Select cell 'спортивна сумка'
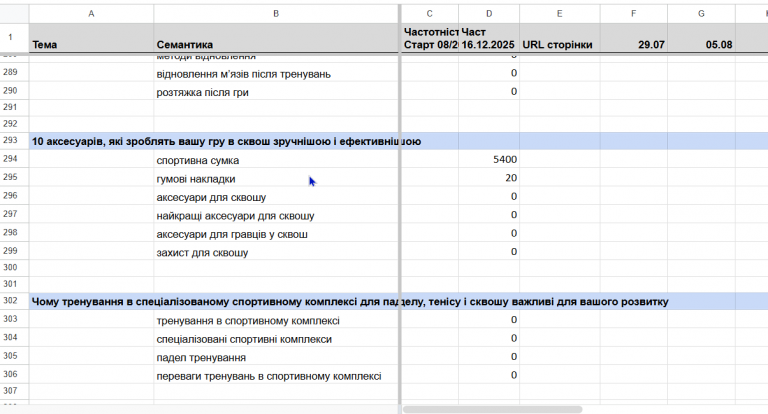The image size is (768, 414). click(276, 160)
